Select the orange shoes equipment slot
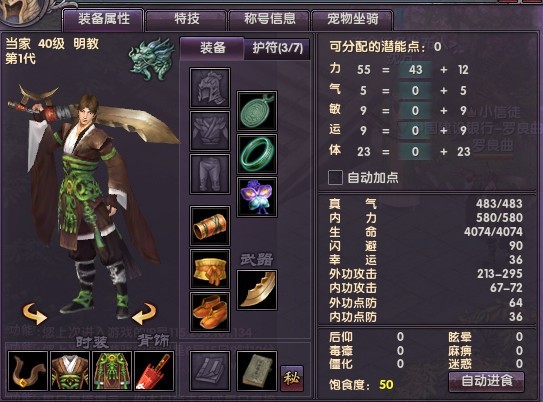This screenshot has height=402, width=543. pos(210,312)
